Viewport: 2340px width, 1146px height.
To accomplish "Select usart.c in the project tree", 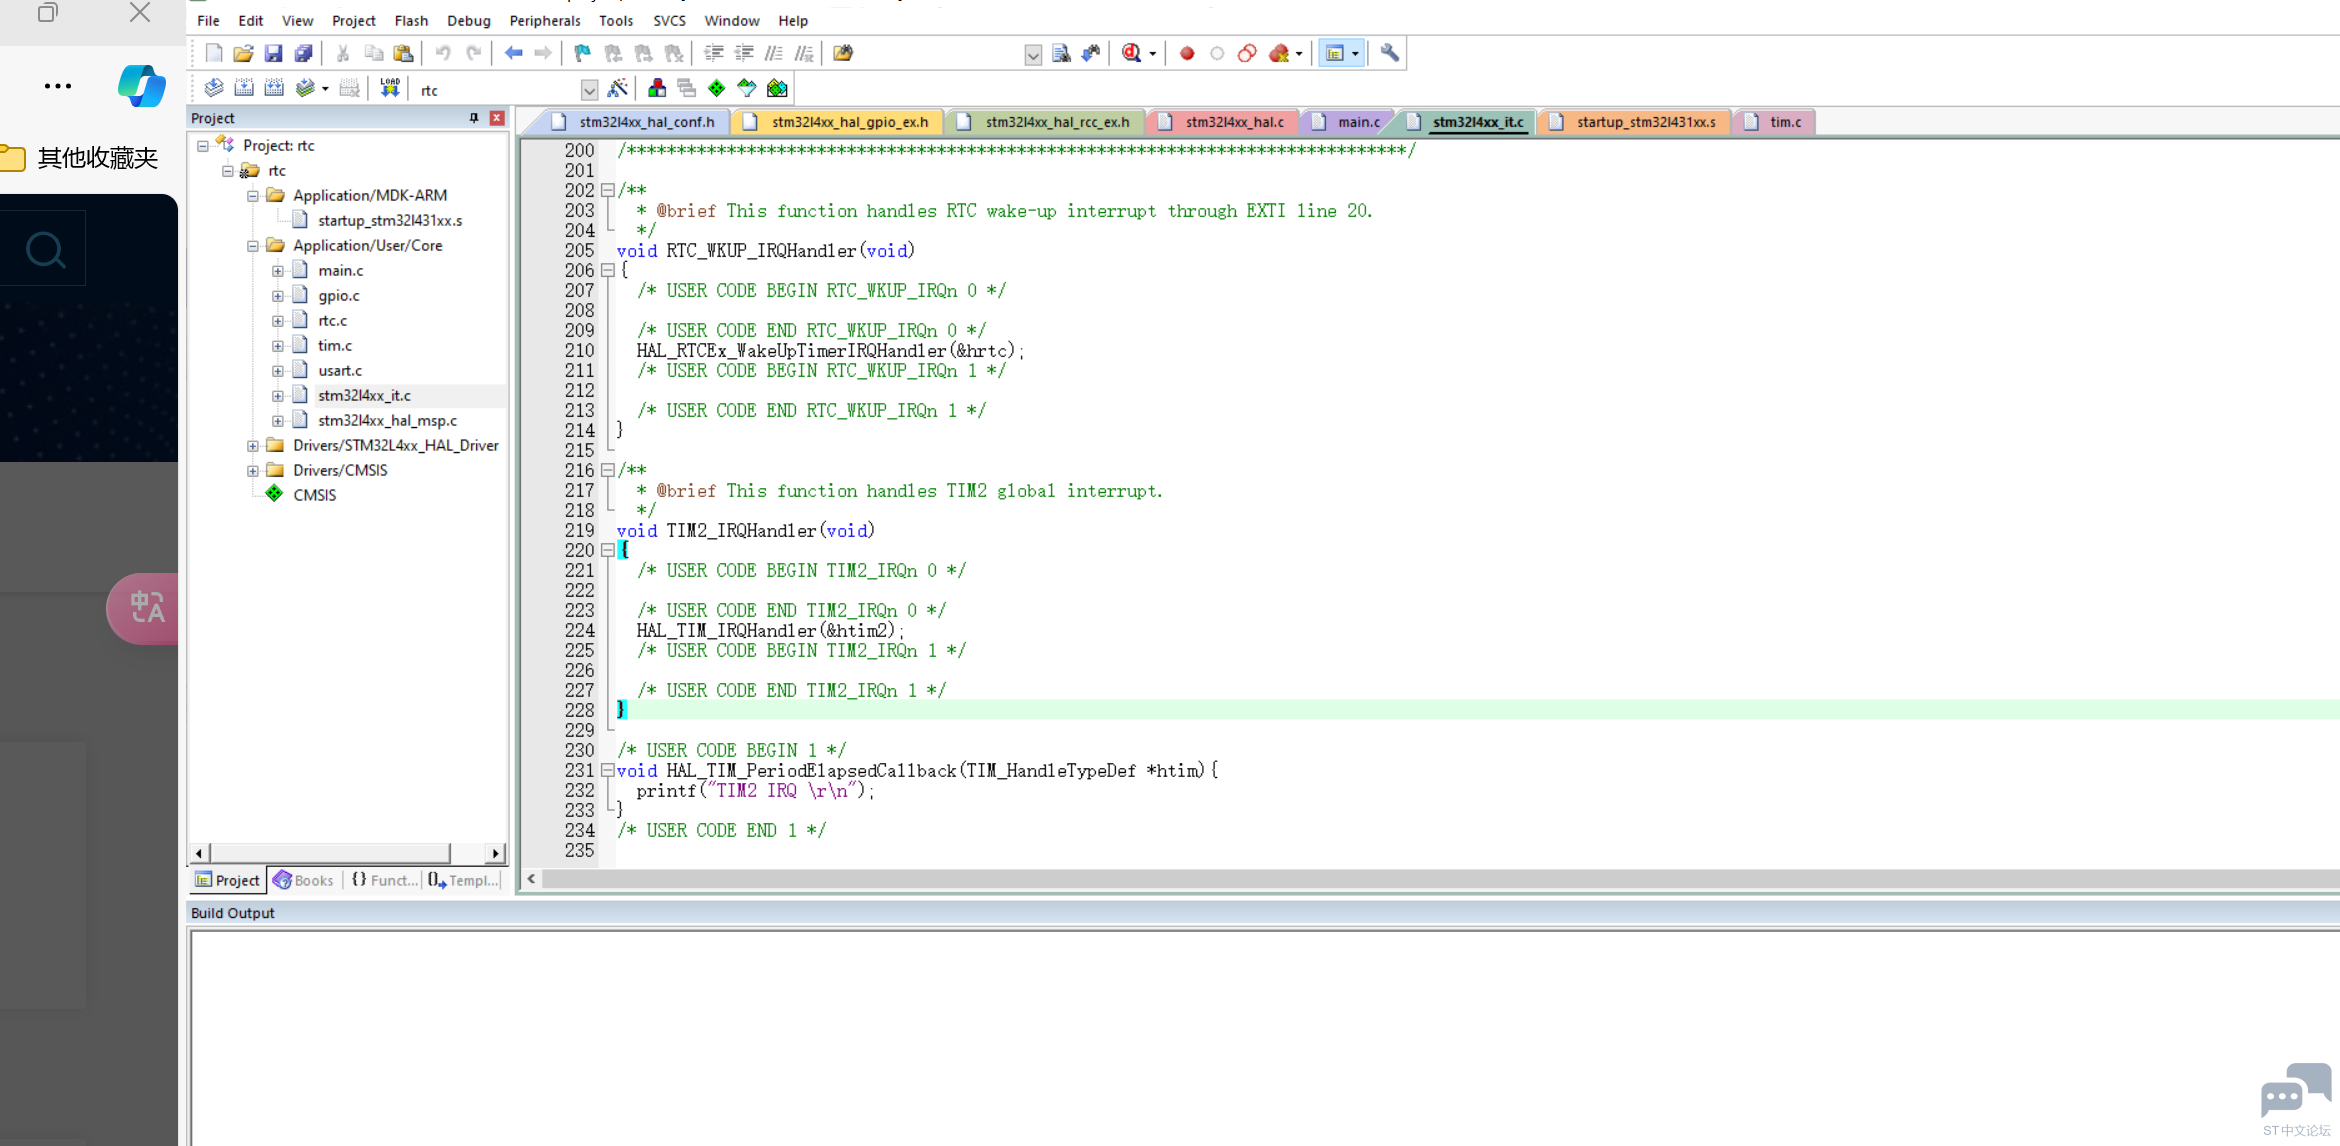I will (340, 371).
